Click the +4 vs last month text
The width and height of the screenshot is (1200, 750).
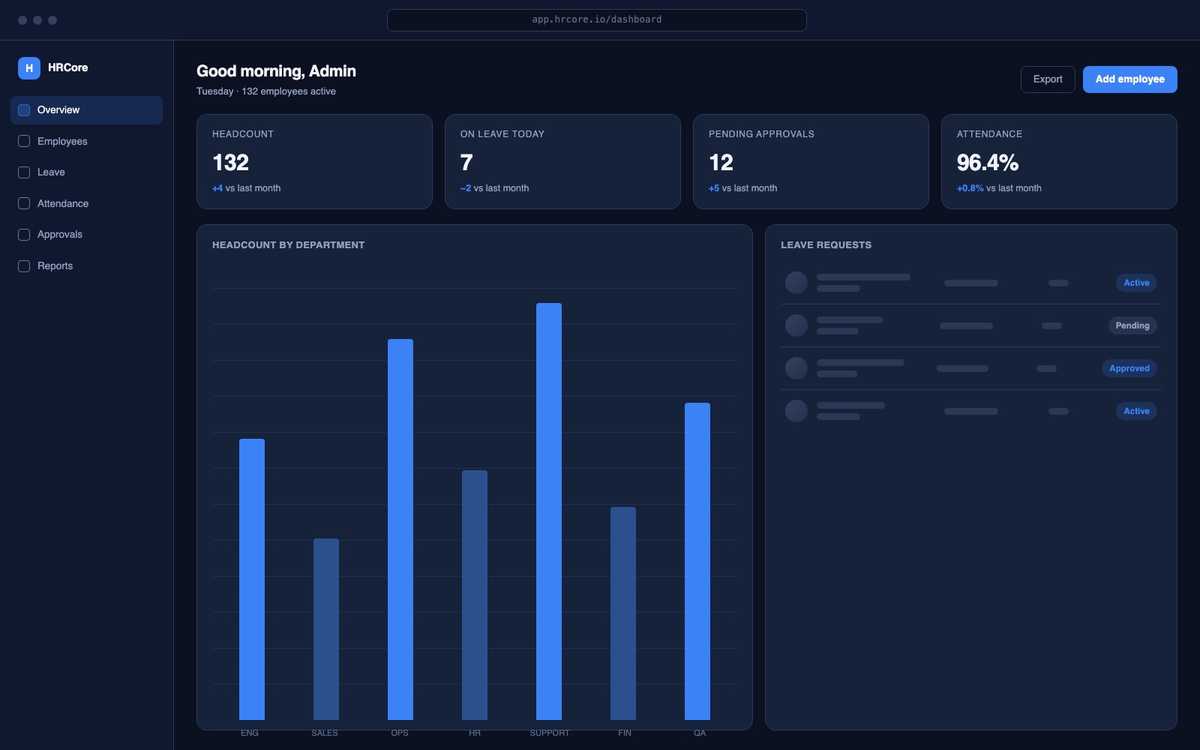pyautogui.click(x=246, y=188)
